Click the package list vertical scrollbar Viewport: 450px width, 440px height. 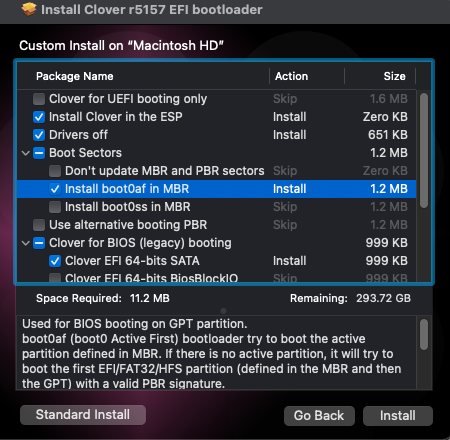point(424,150)
